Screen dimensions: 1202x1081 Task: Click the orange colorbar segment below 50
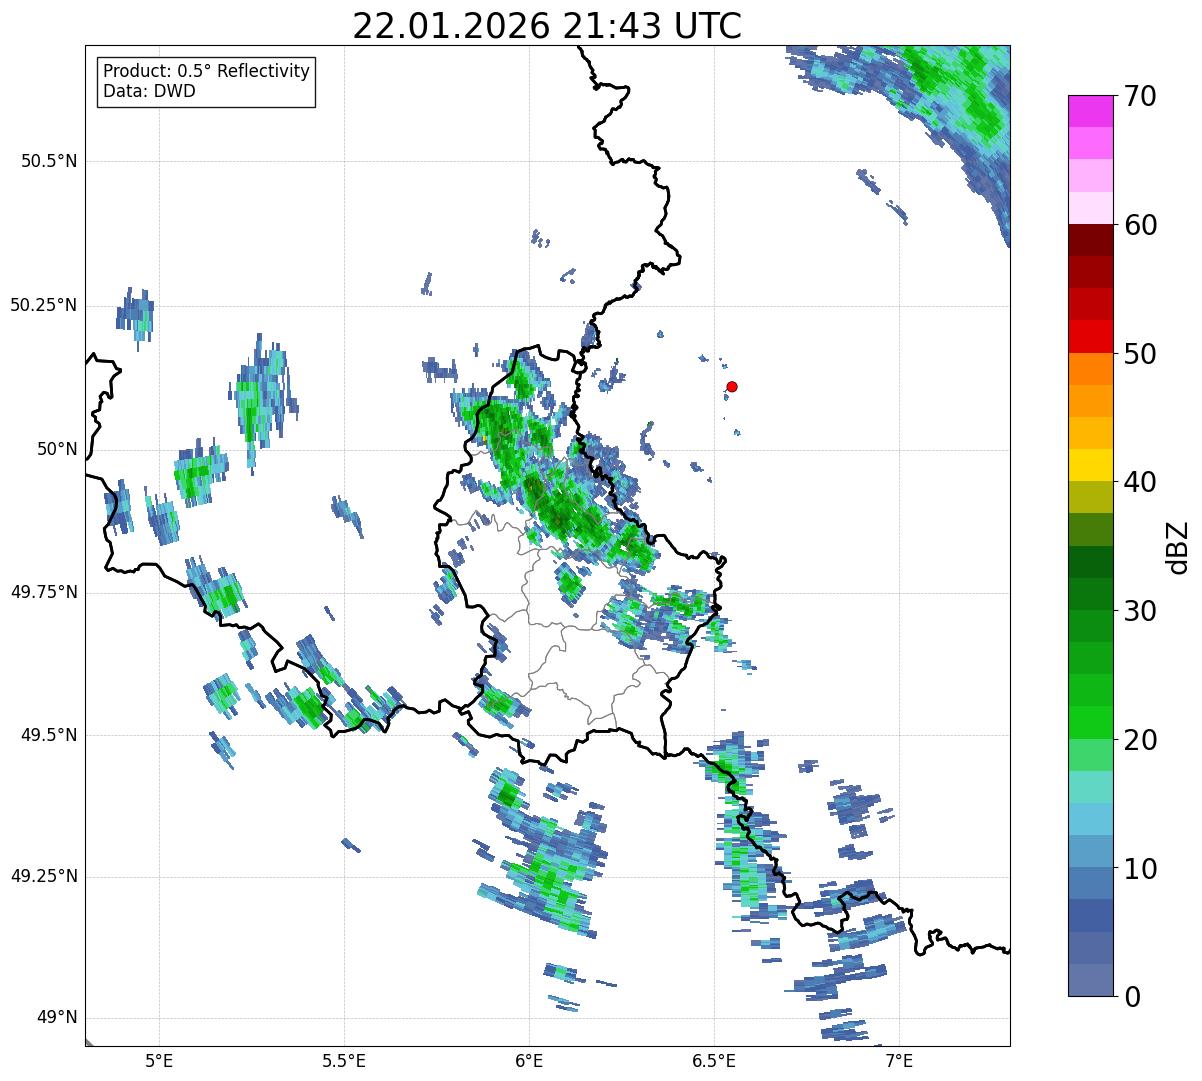(1091, 369)
